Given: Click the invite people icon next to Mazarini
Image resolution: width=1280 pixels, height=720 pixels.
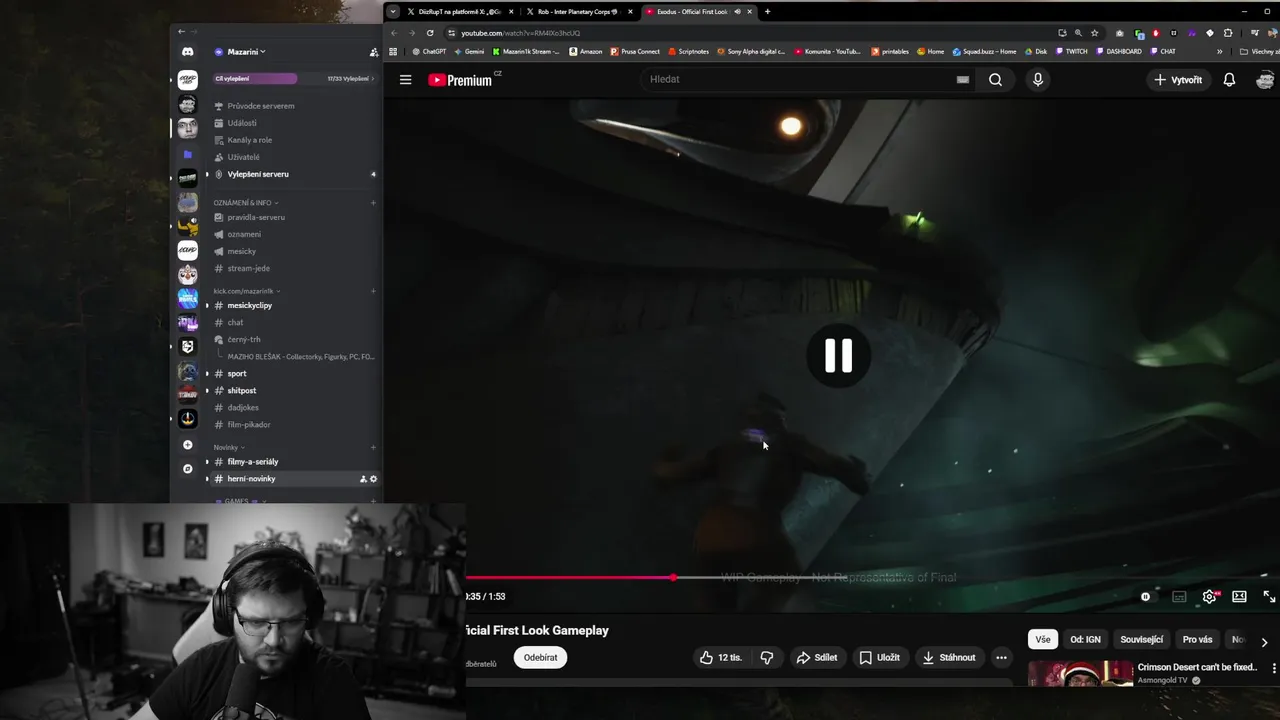Looking at the screenshot, I should click(x=374, y=52).
